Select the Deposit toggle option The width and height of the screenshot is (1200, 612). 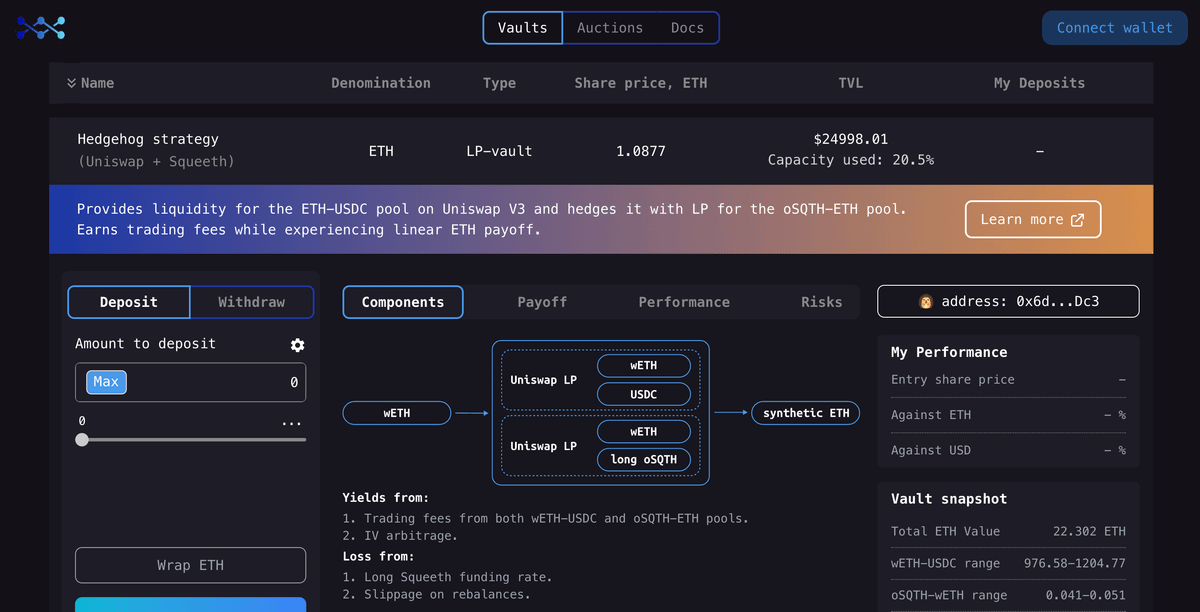(x=129, y=302)
